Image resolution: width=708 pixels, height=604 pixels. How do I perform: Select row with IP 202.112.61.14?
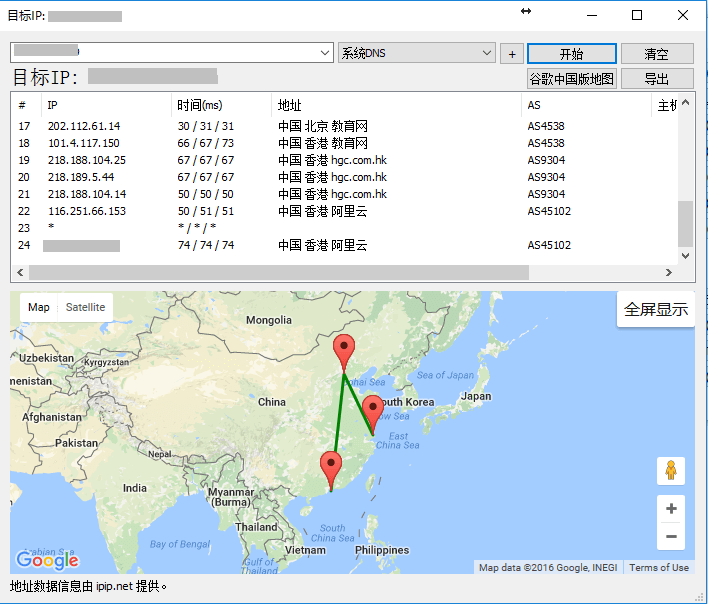pos(344,126)
